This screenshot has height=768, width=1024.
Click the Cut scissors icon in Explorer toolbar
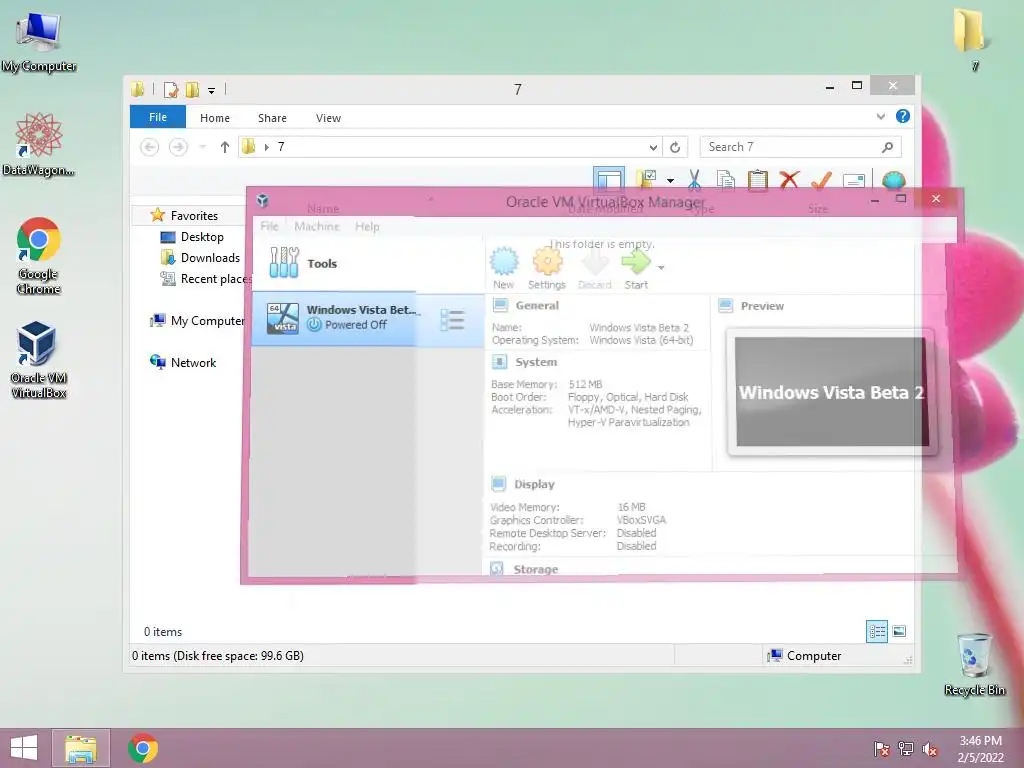coord(694,180)
